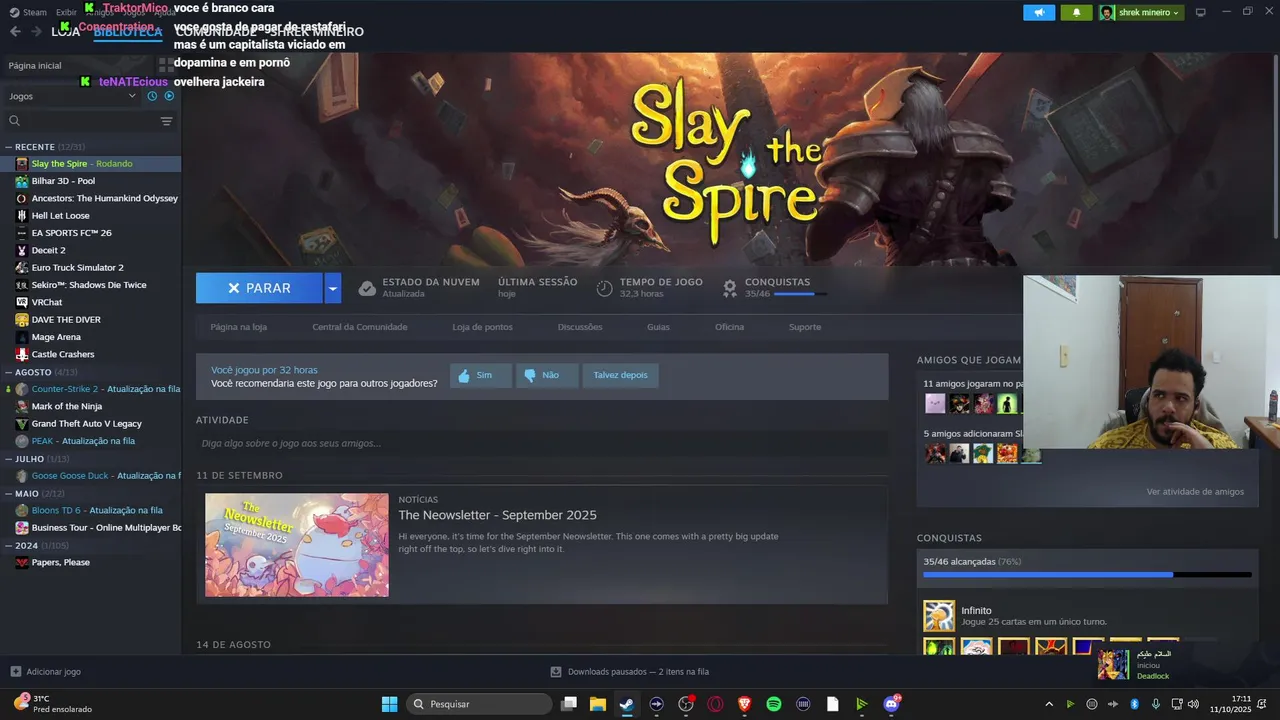Screen dimensions: 1280x720
Task: Select Papers, Please in library
Action: 60,562
